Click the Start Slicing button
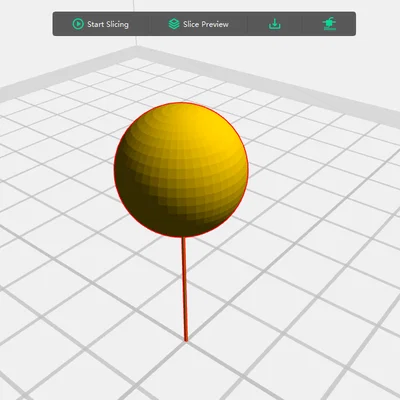 click(x=100, y=24)
